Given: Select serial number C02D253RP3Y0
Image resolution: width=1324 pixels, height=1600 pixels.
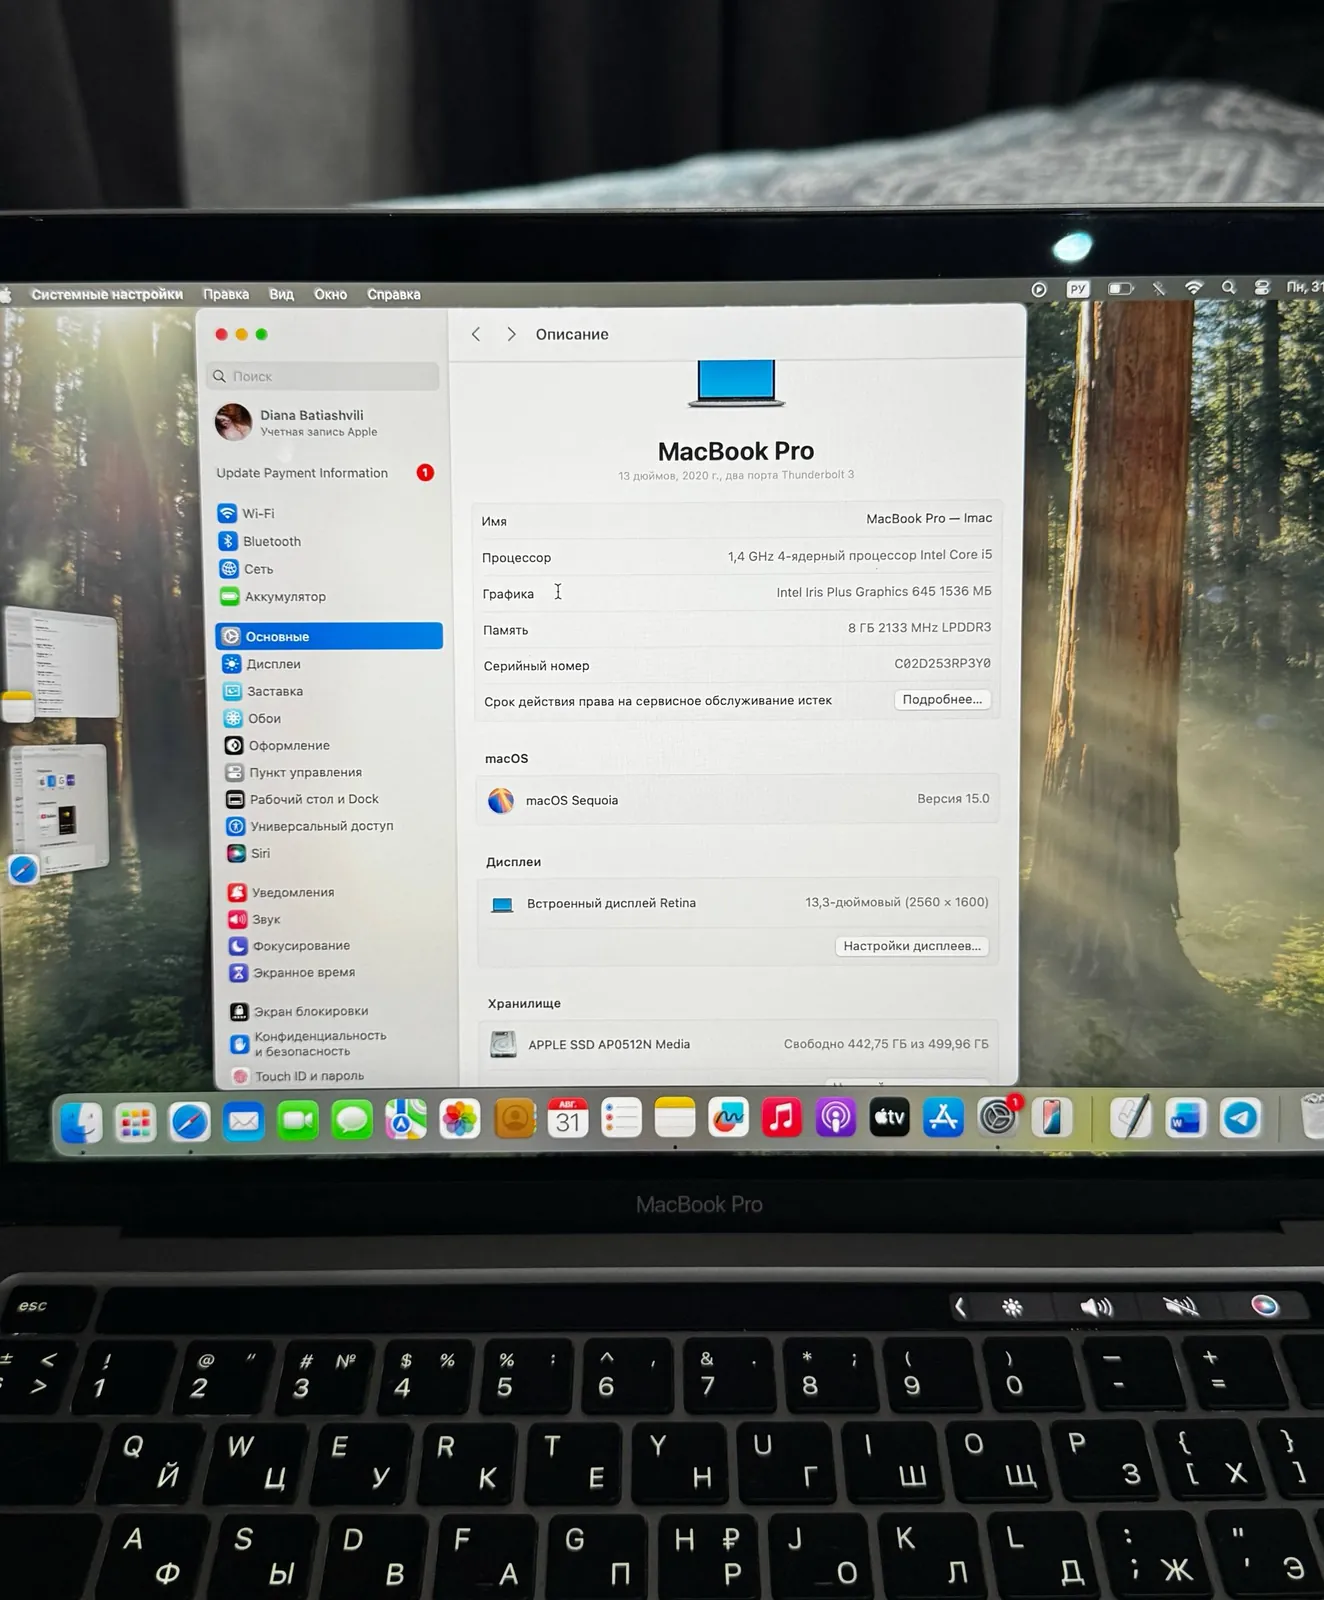Looking at the screenshot, I should 942,663.
